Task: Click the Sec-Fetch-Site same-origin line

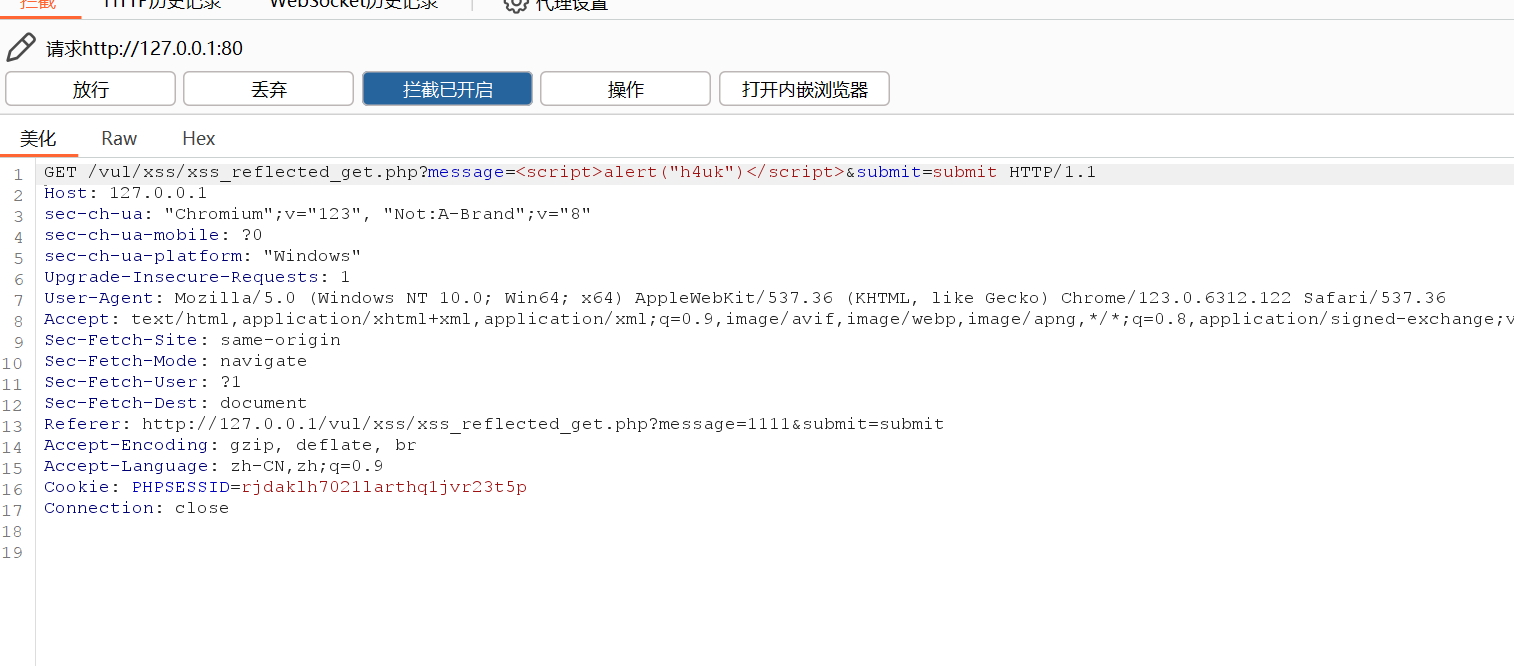Action: point(192,340)
